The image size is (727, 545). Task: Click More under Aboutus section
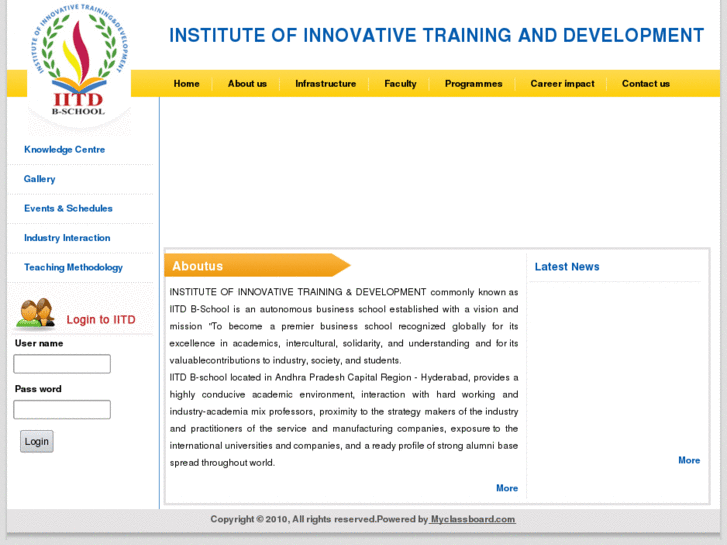tap(507, 488)
